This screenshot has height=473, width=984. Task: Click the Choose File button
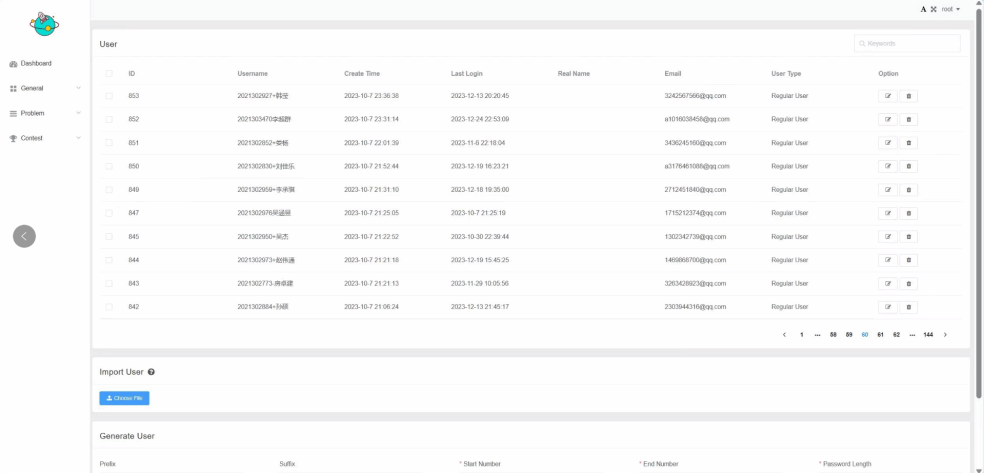(x=124, y=398)
